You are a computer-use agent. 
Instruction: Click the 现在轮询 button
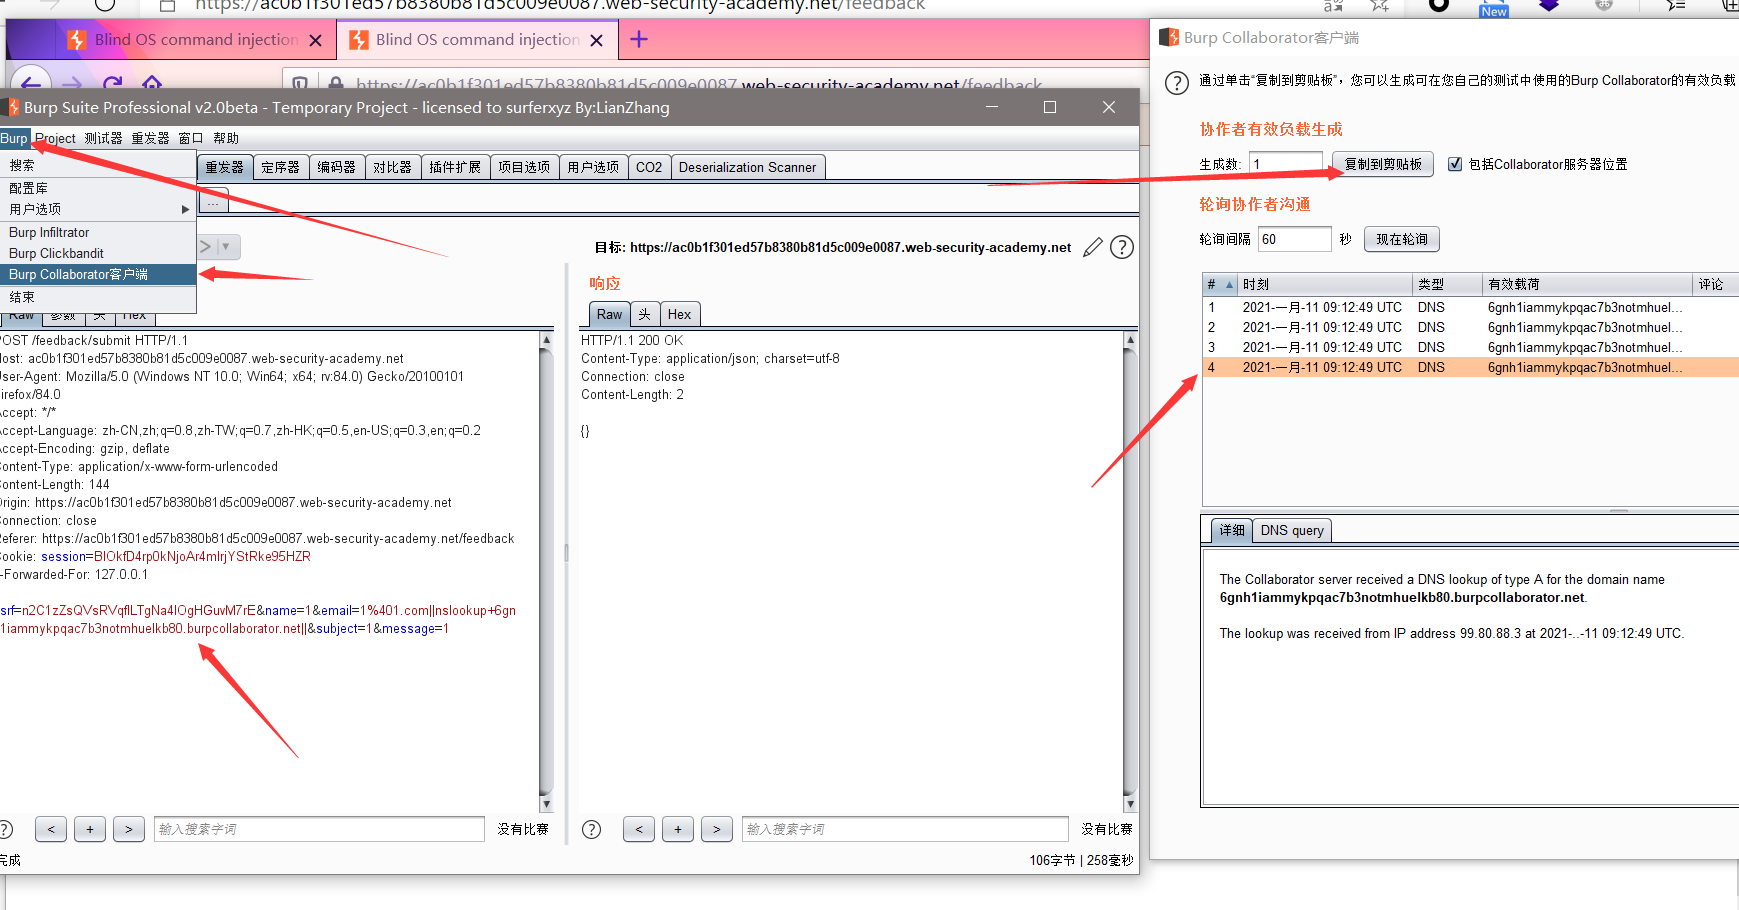1402,239
